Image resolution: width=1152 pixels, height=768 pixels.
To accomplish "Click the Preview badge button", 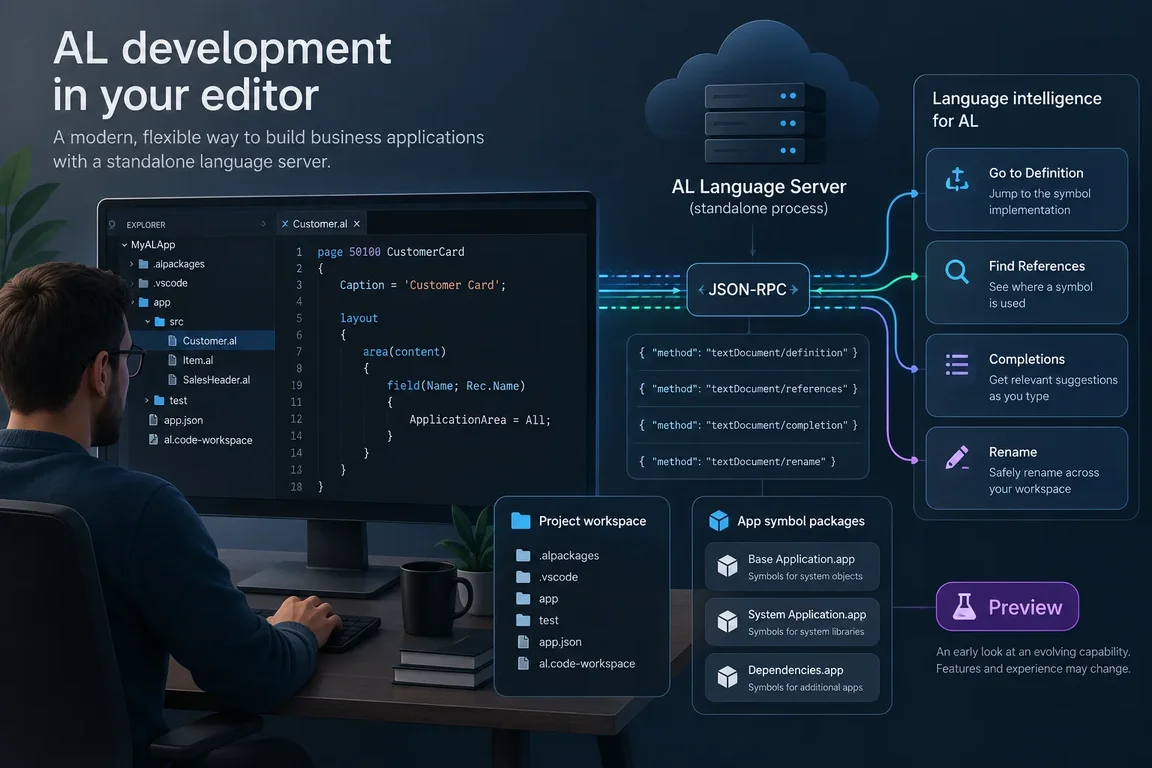I will (x=1007, y=606).
